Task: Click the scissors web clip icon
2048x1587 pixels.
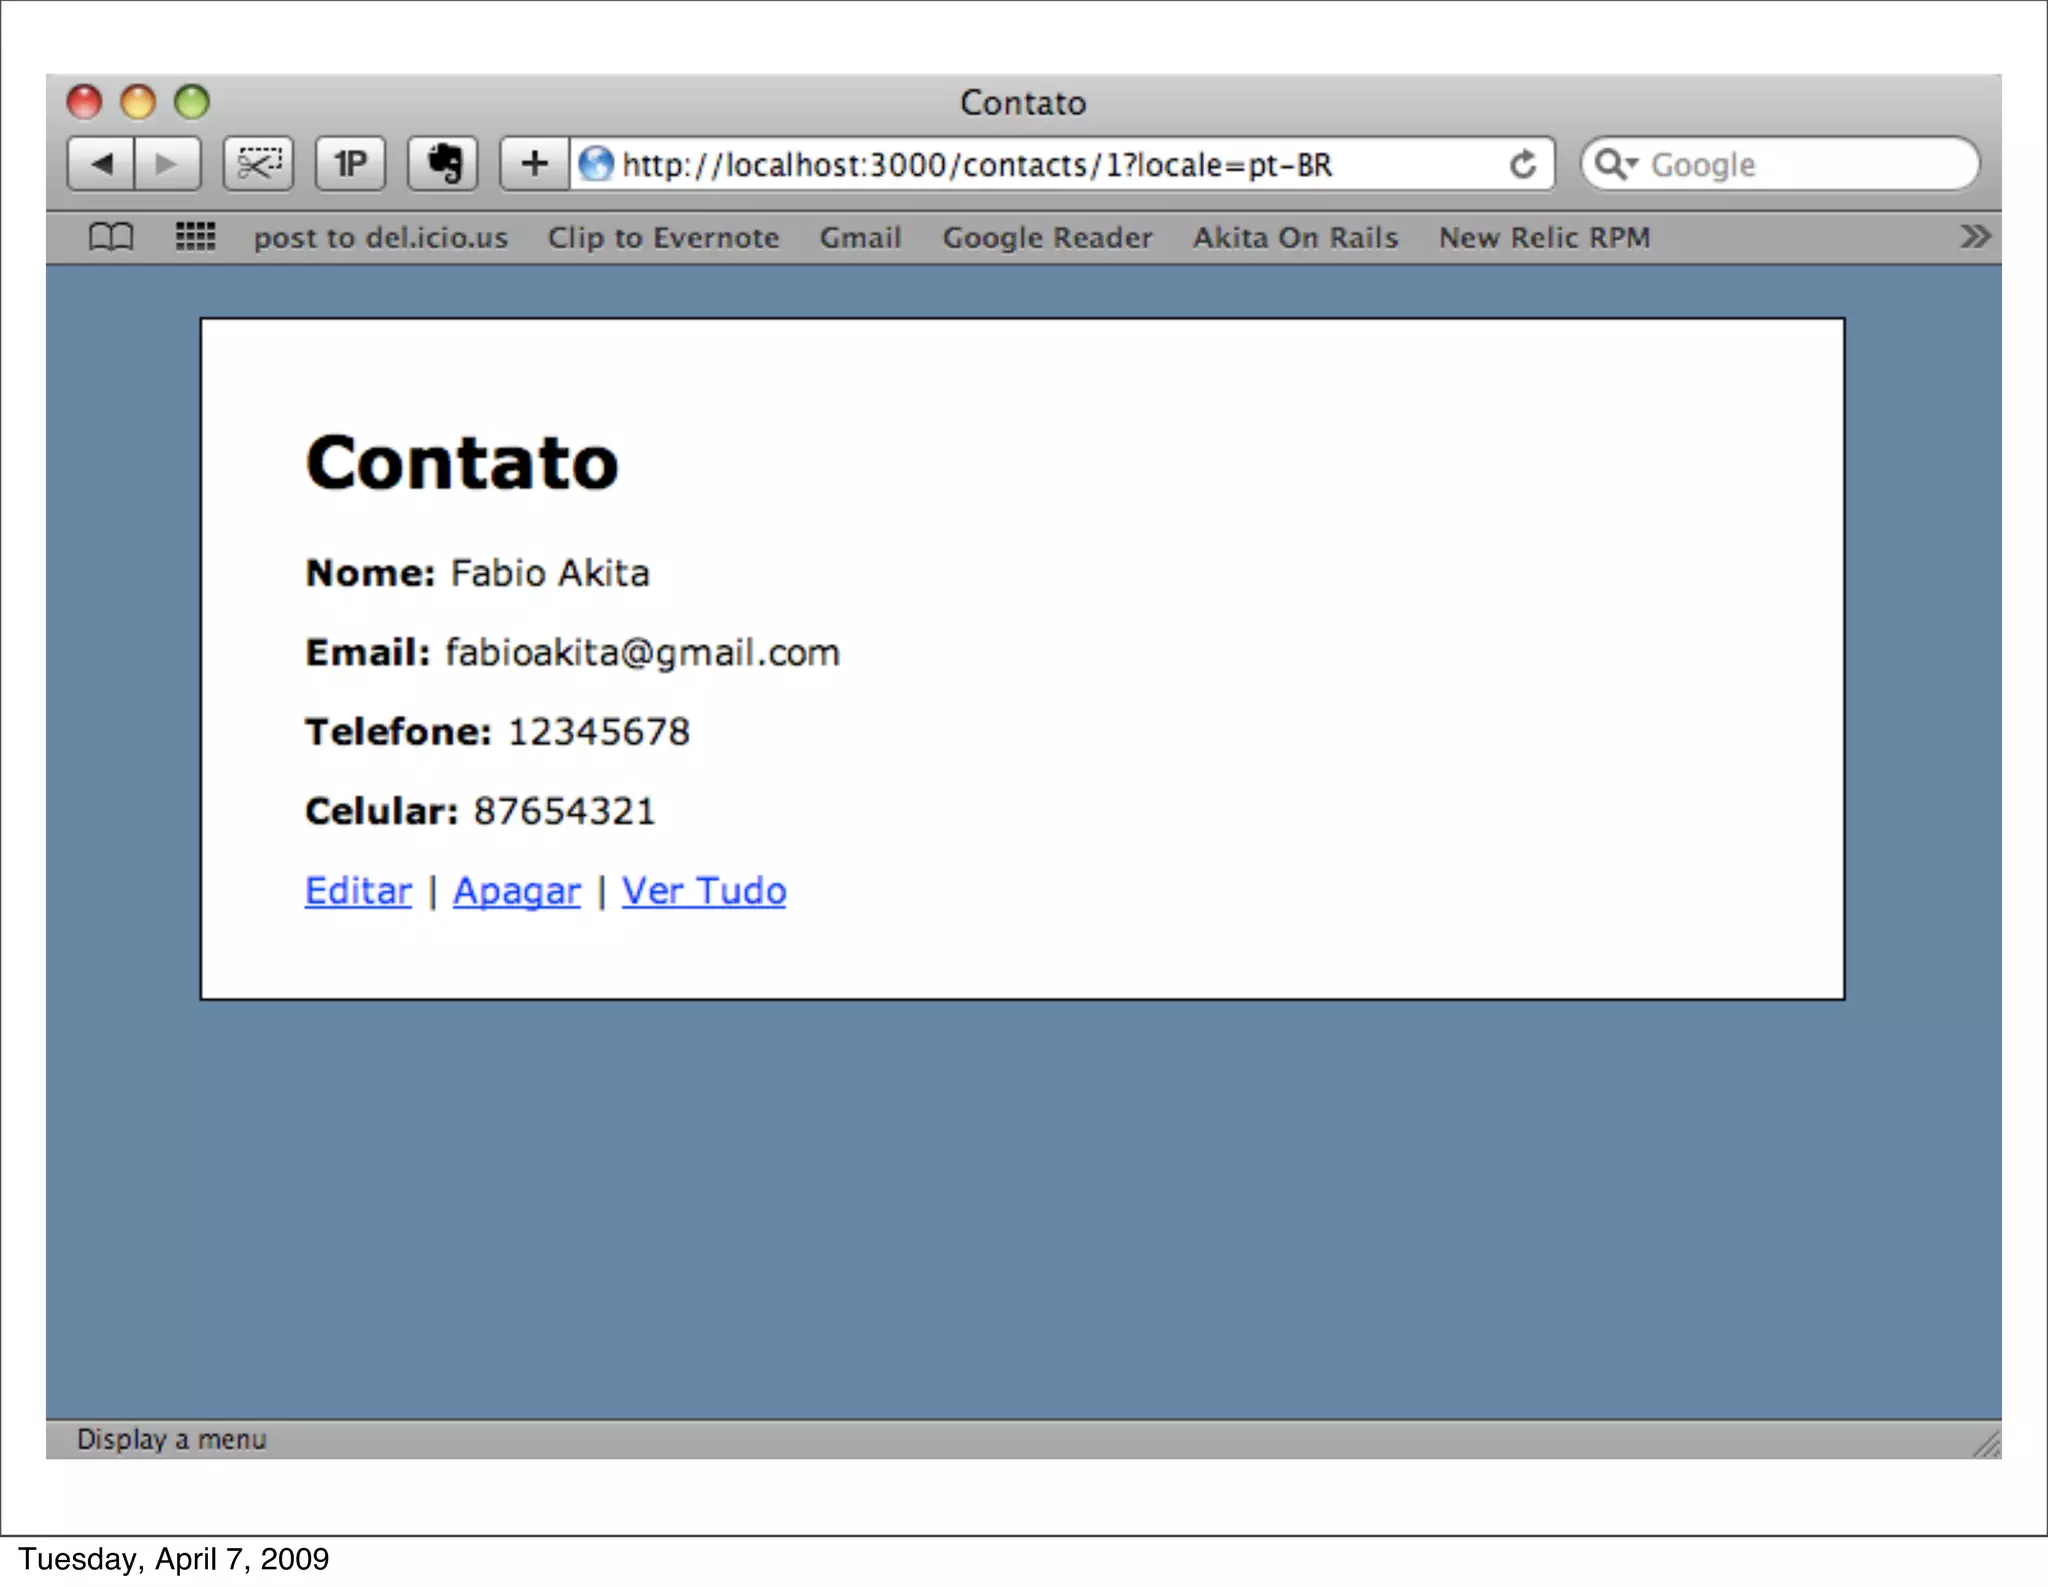Action: tap(258, 163)
